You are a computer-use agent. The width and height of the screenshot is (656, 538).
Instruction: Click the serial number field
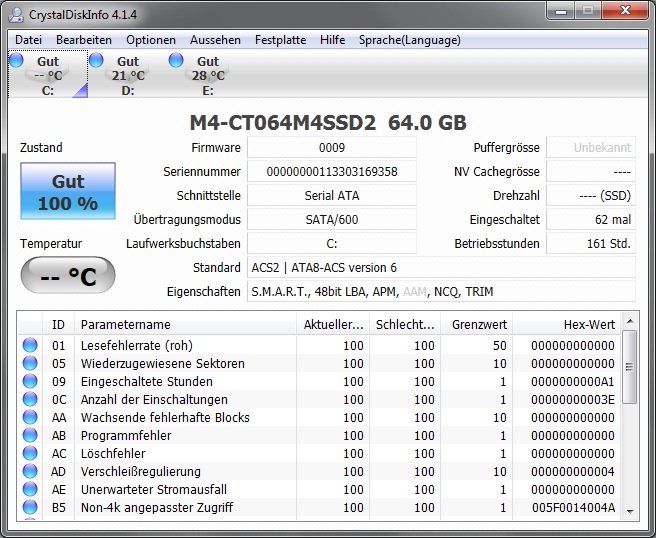click(332, 172)
